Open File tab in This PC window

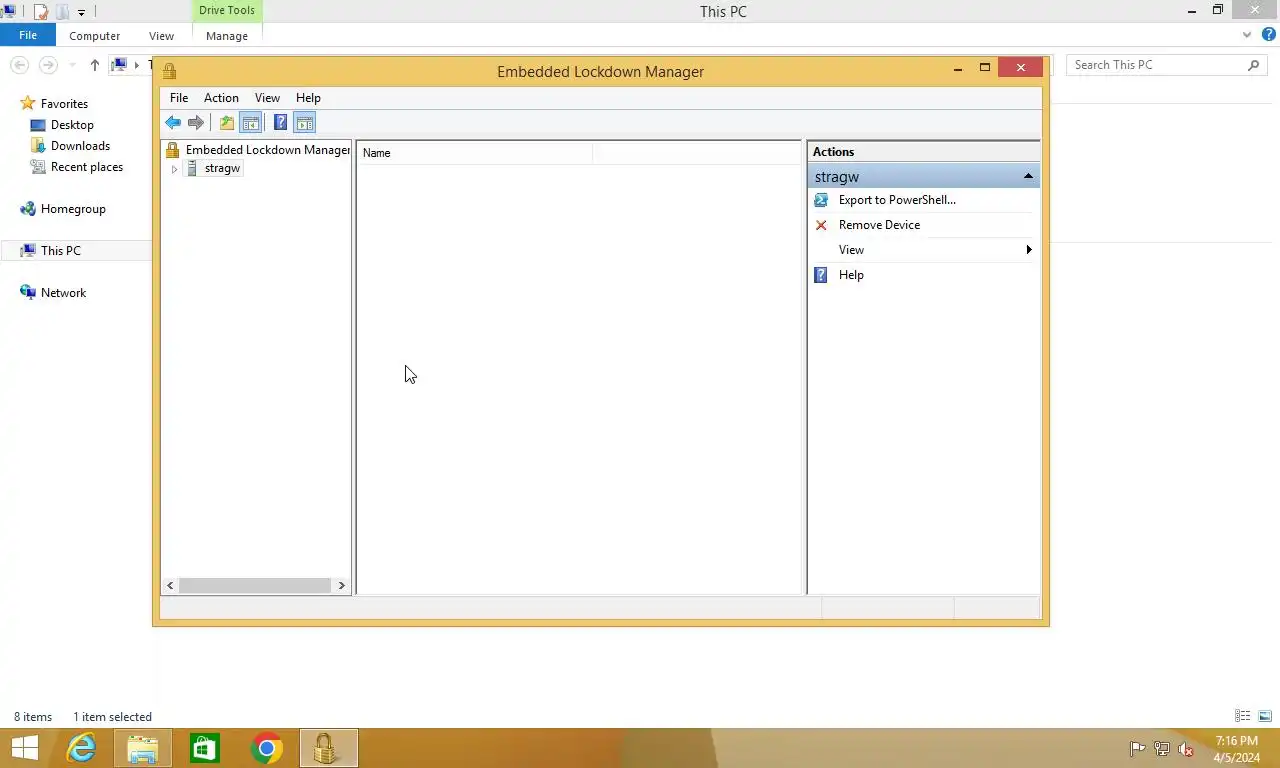[28, 35]
